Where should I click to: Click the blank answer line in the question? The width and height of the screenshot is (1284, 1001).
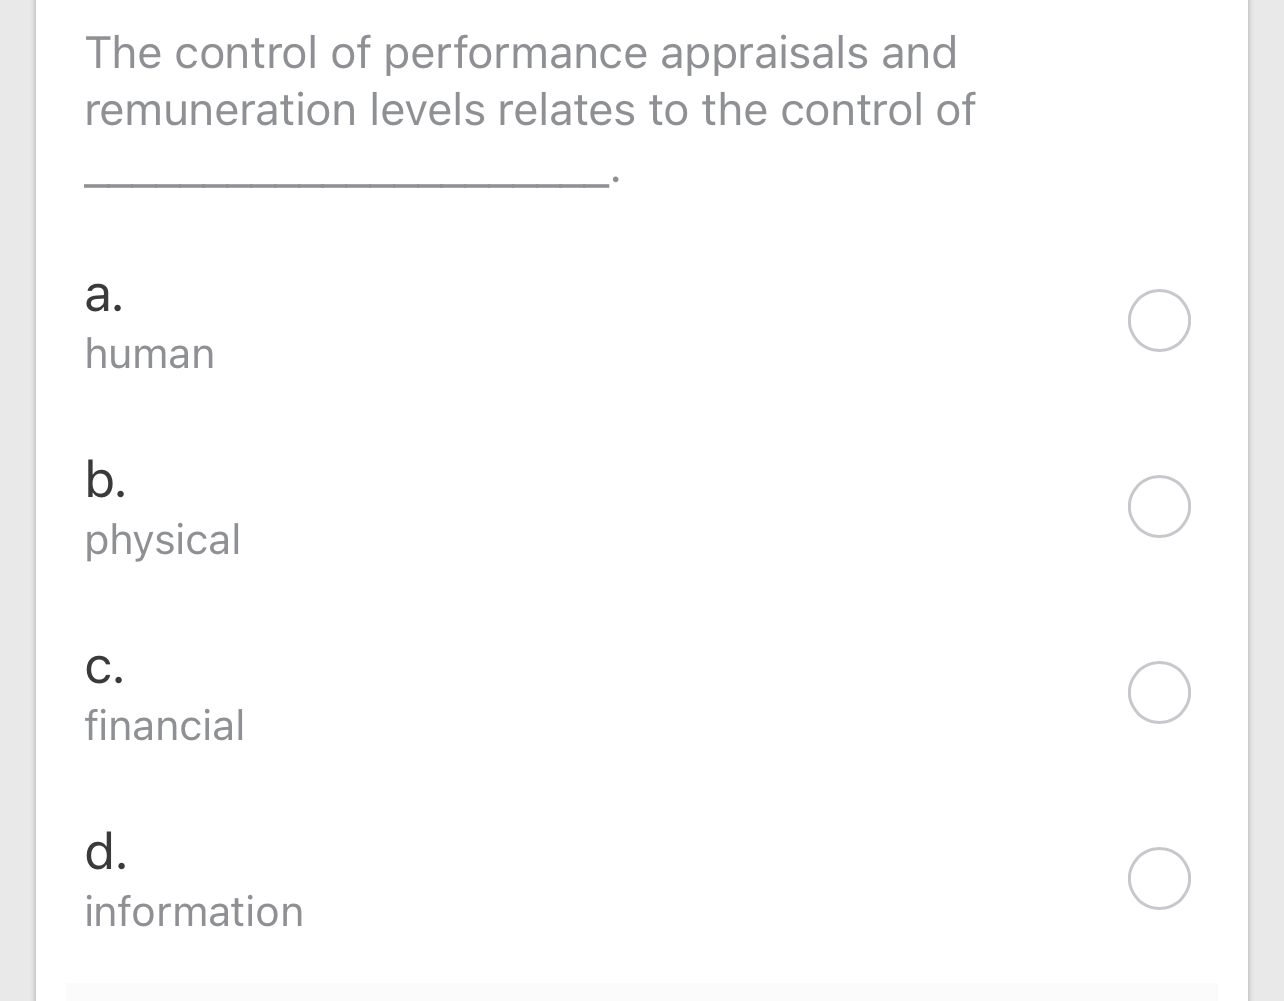pos(345,180)
